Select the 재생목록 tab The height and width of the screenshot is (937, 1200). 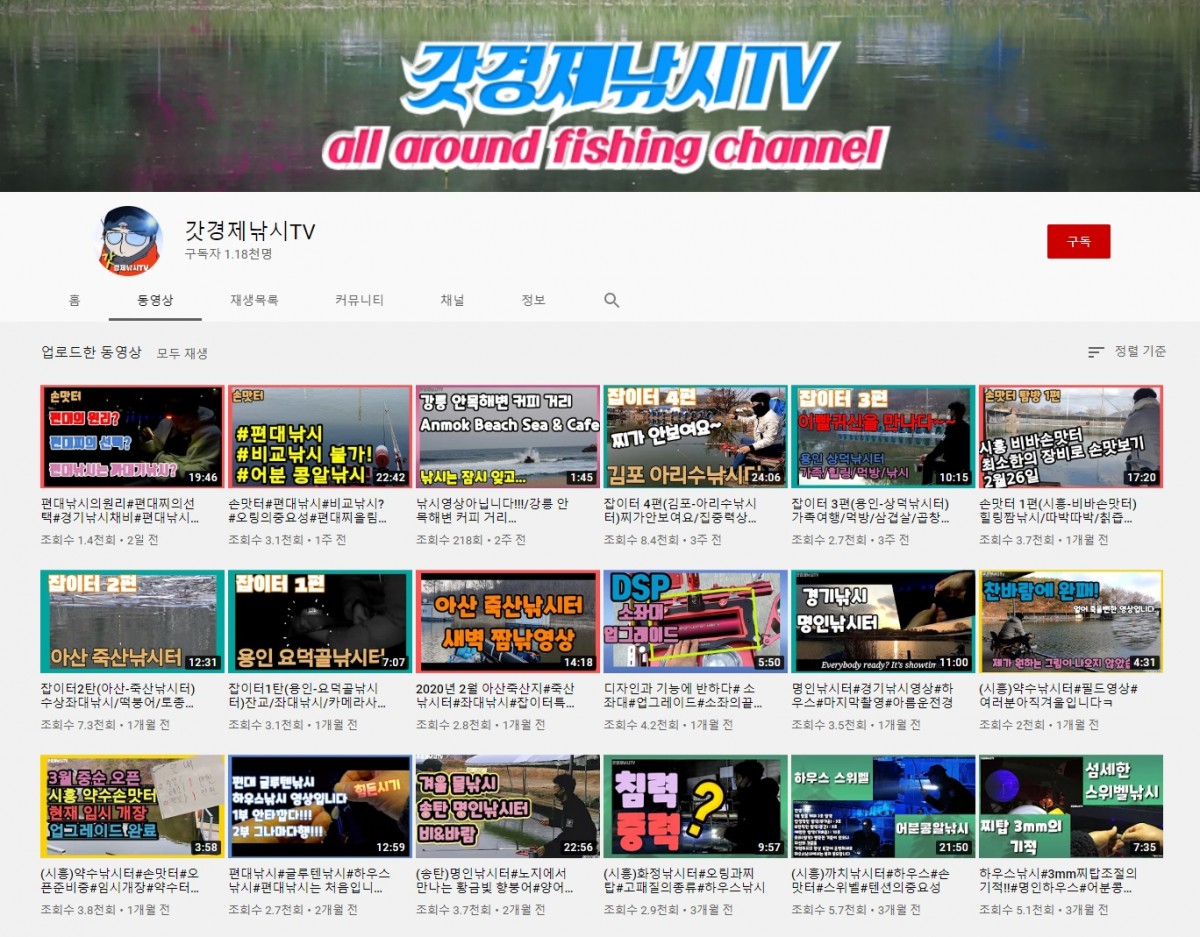pyautogui.click(x=254, y=300)
